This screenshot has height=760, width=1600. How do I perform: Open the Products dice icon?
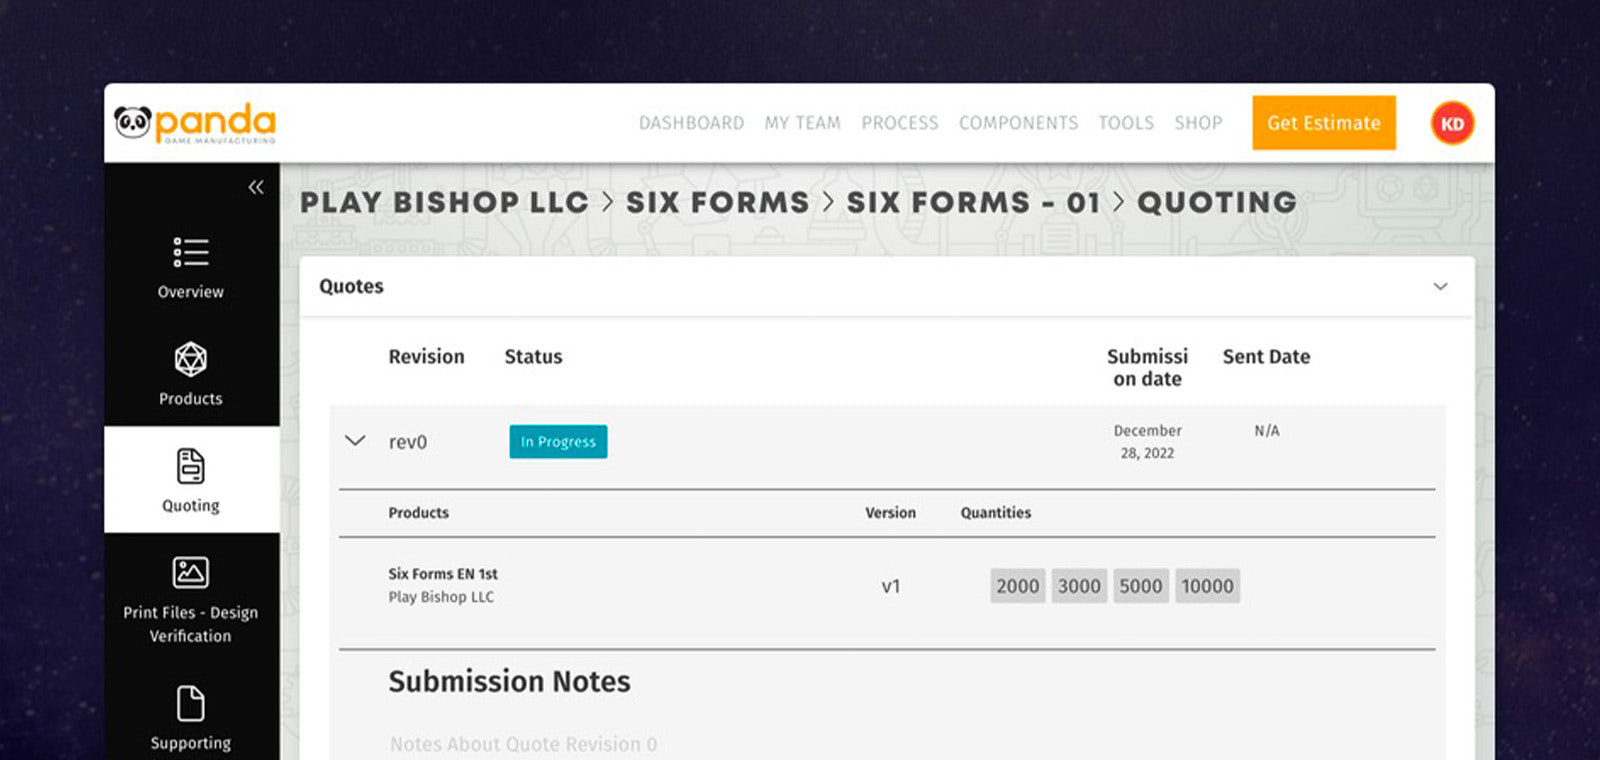(190, 359)
